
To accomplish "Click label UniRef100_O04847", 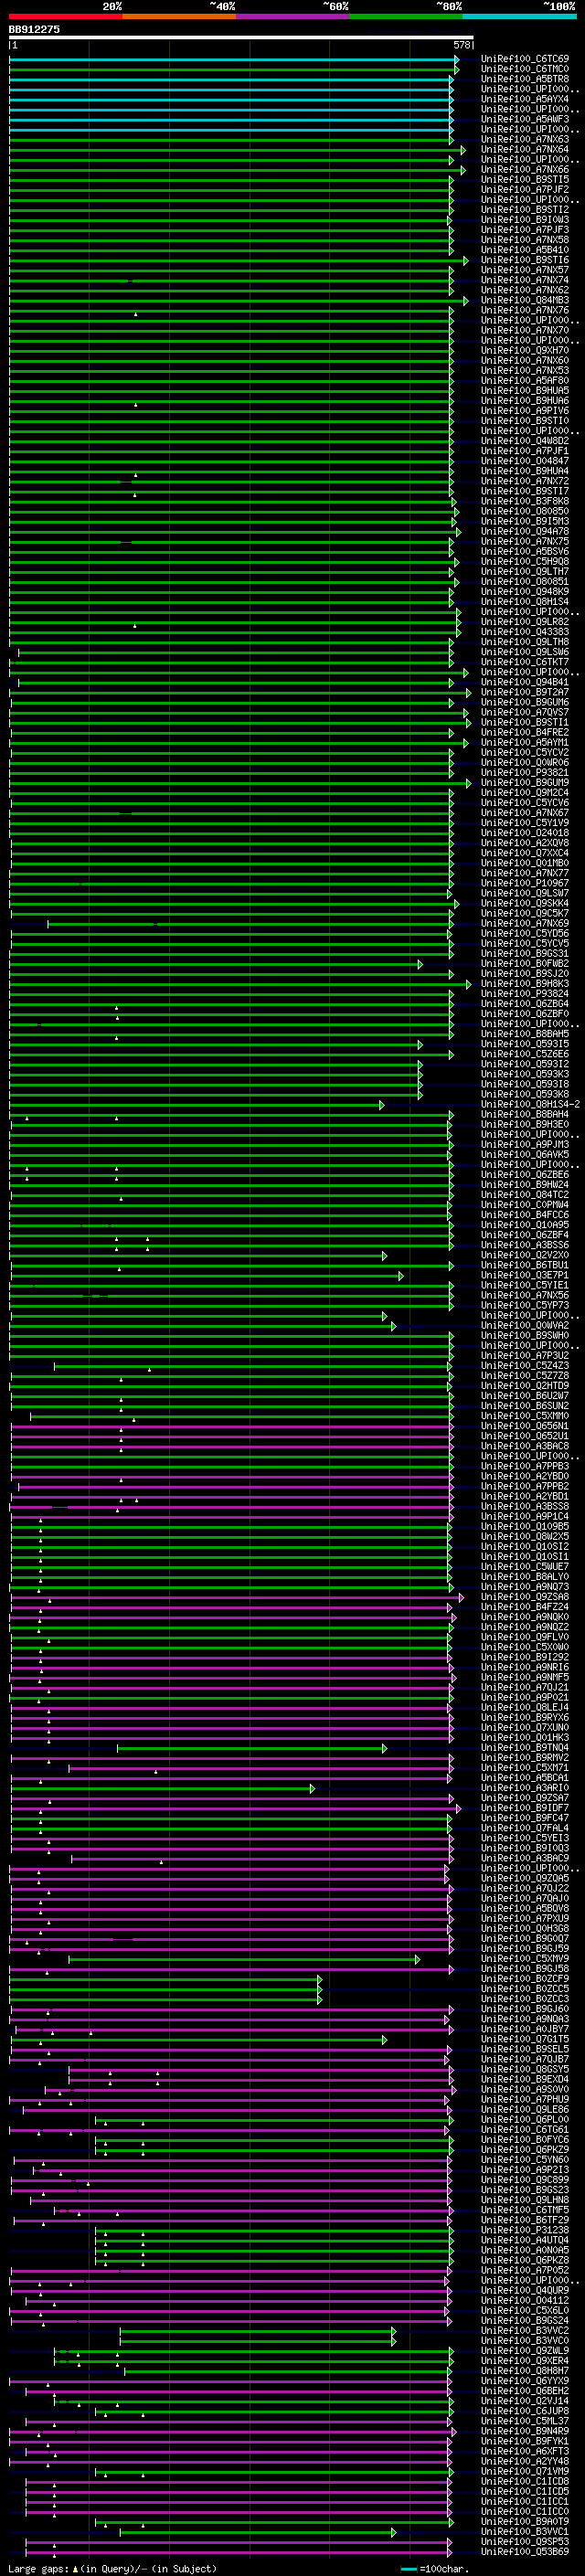I will 525,461.
